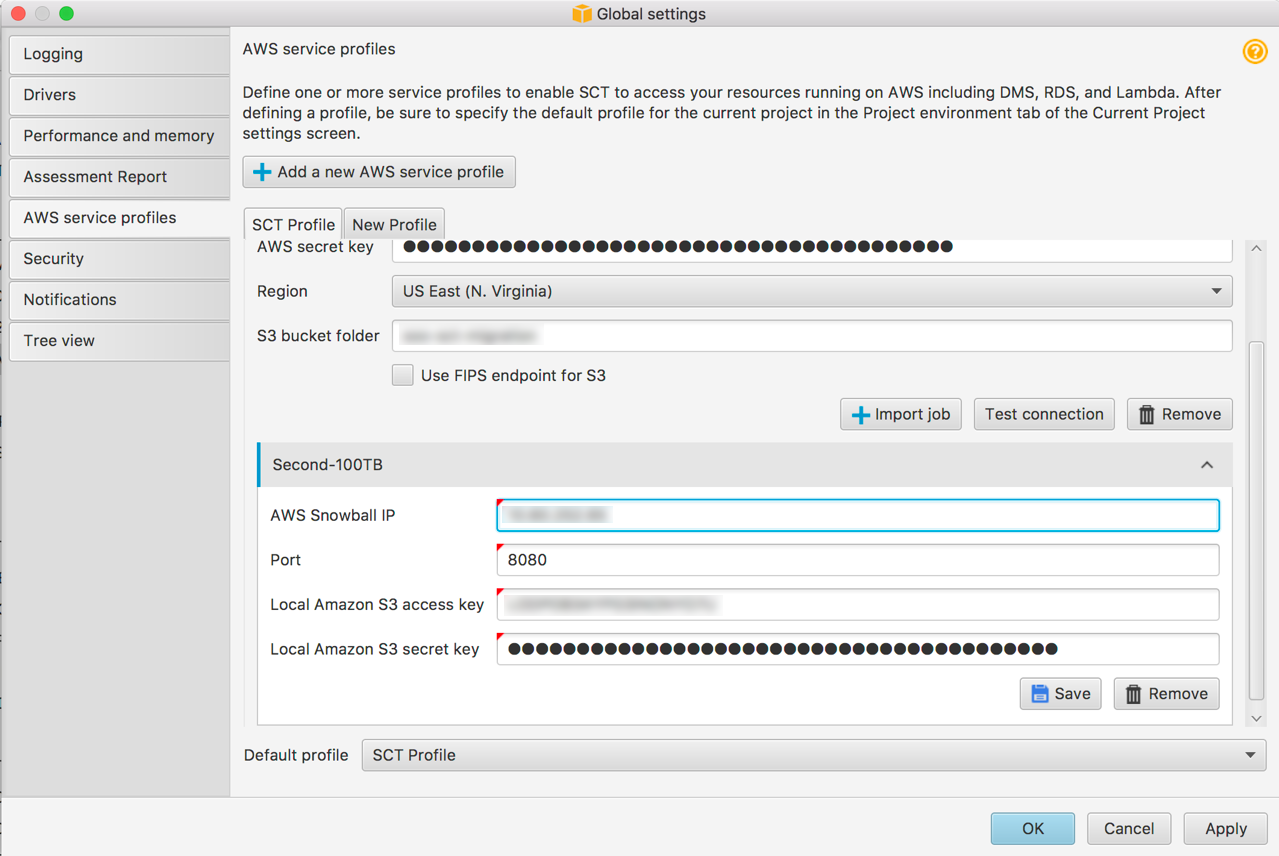Click the Import job plus icon
Screen dimensions: 1279x856
point(862,414)
